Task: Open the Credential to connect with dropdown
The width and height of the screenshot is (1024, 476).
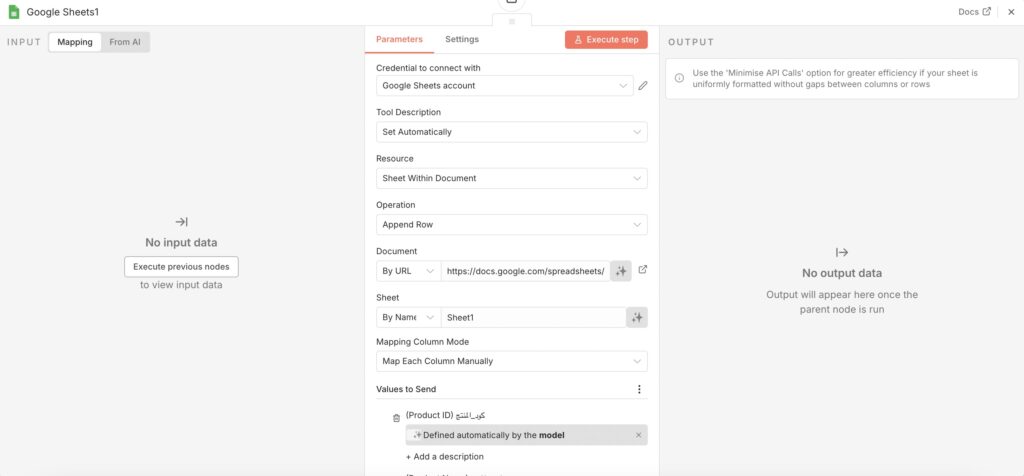Action: [x=504, y=86]
